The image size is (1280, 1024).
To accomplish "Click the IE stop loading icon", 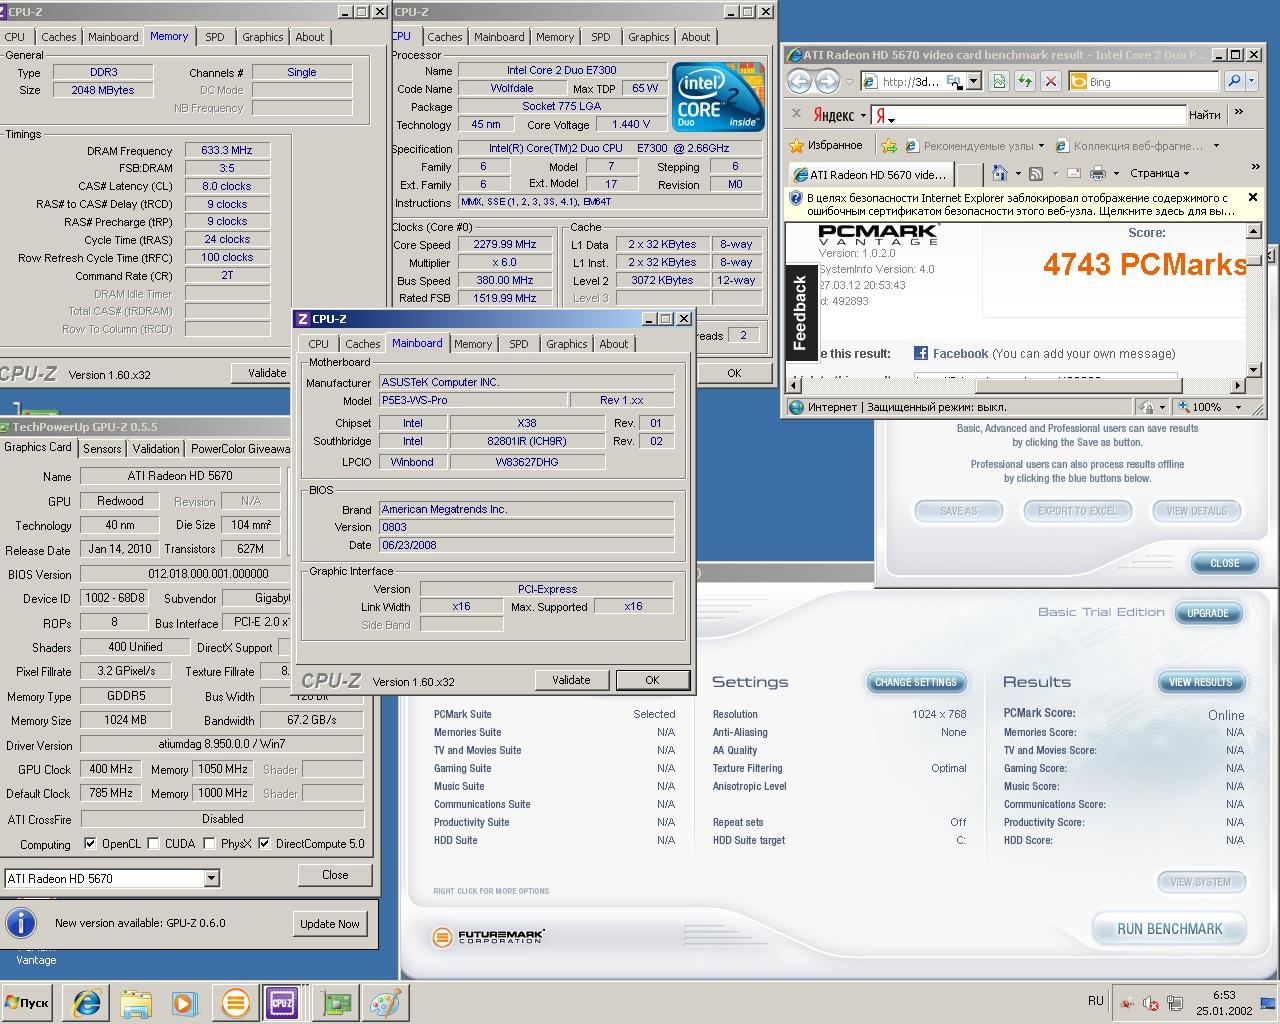I will [x=1051, y=81].
